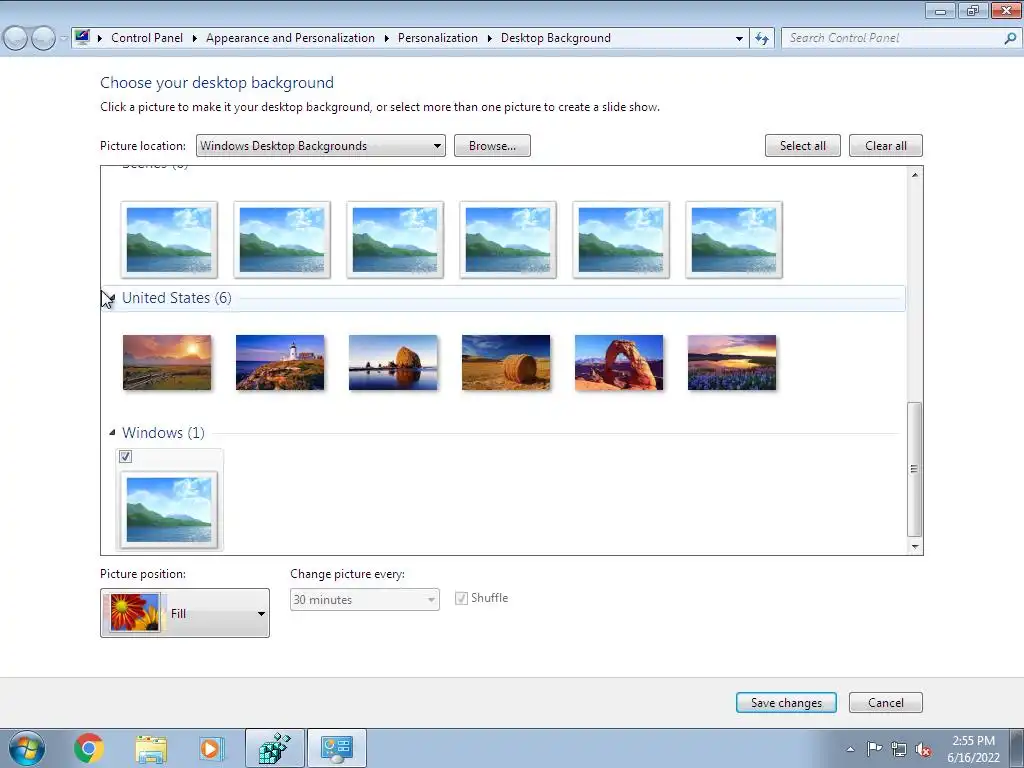
Task: Click the Browse... button
Action: pos(492,146)
